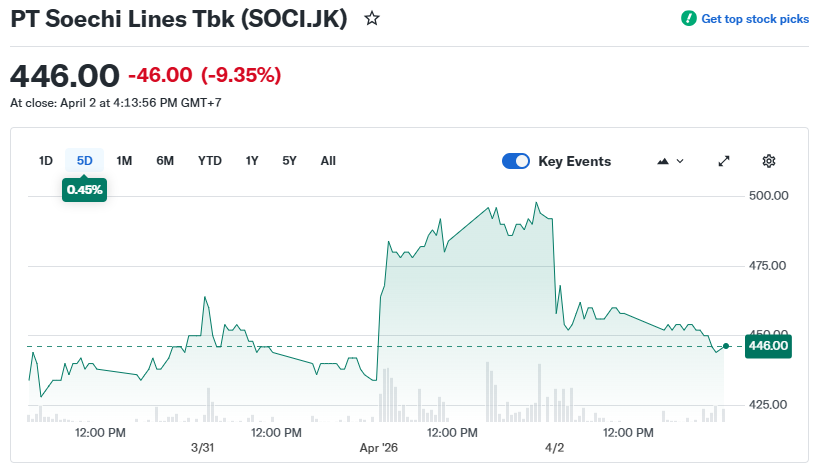The height and width of the screenshot is (465, 817).
Task: Select the 1D time range
Action: tap(46, 161)
